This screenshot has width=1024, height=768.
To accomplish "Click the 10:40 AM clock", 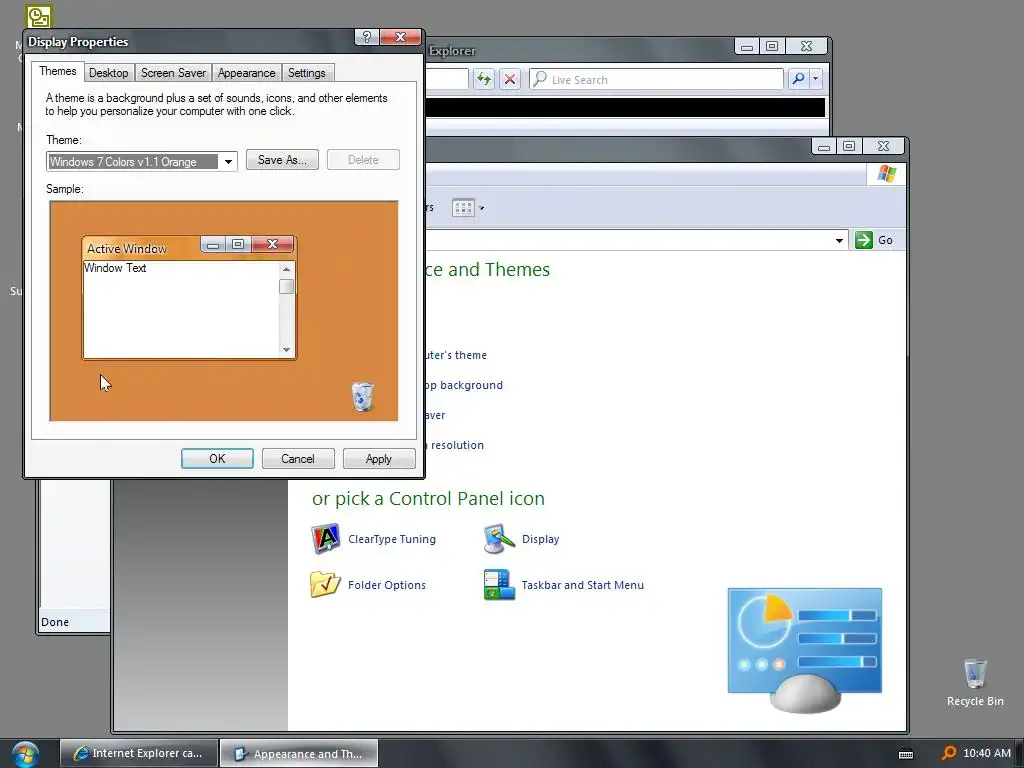I will tap(987, 753).
